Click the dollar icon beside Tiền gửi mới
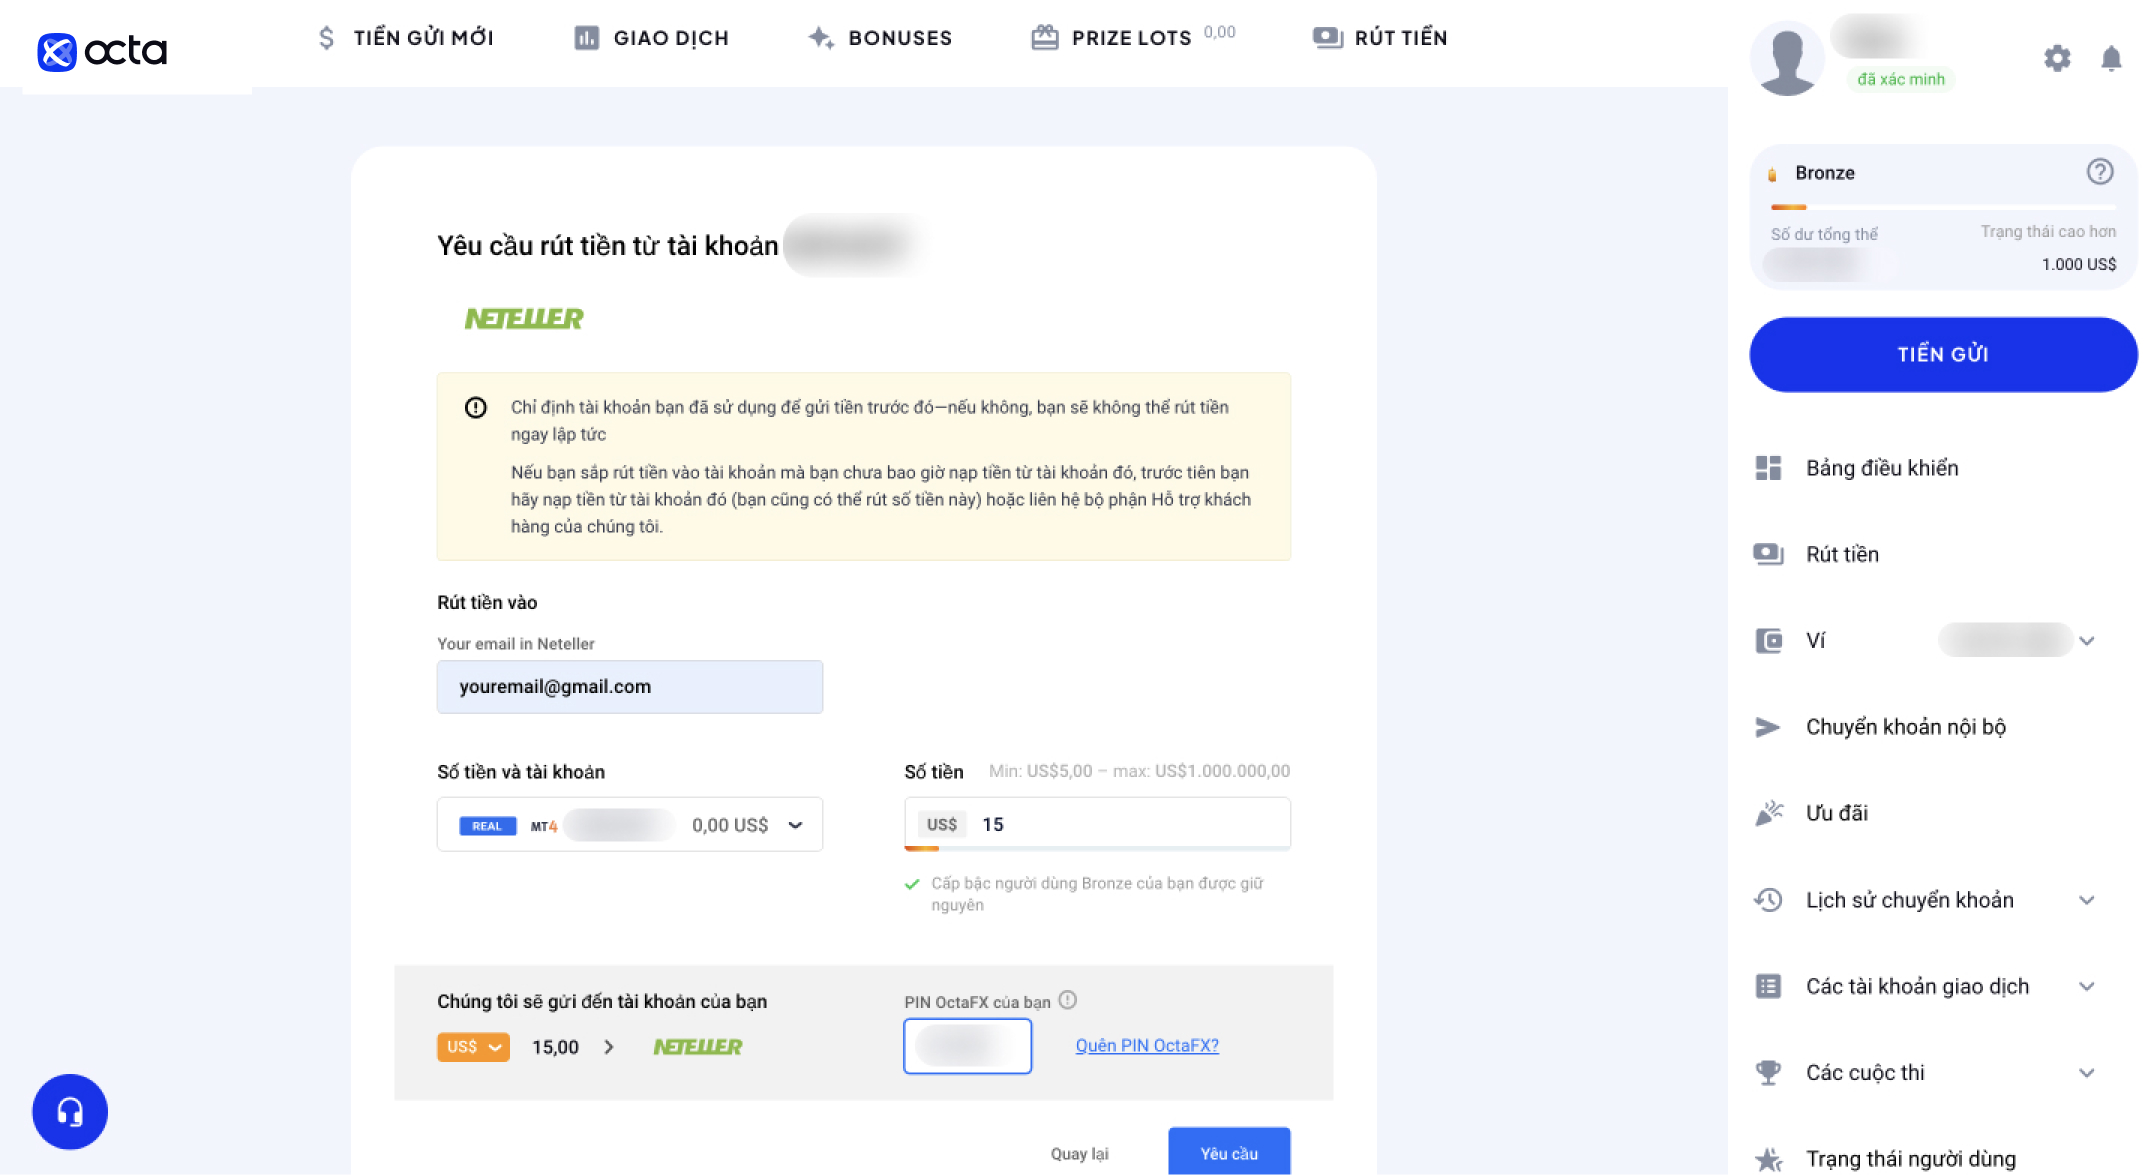Viewport: 2144px width, 1175px height. click(326, 38)
